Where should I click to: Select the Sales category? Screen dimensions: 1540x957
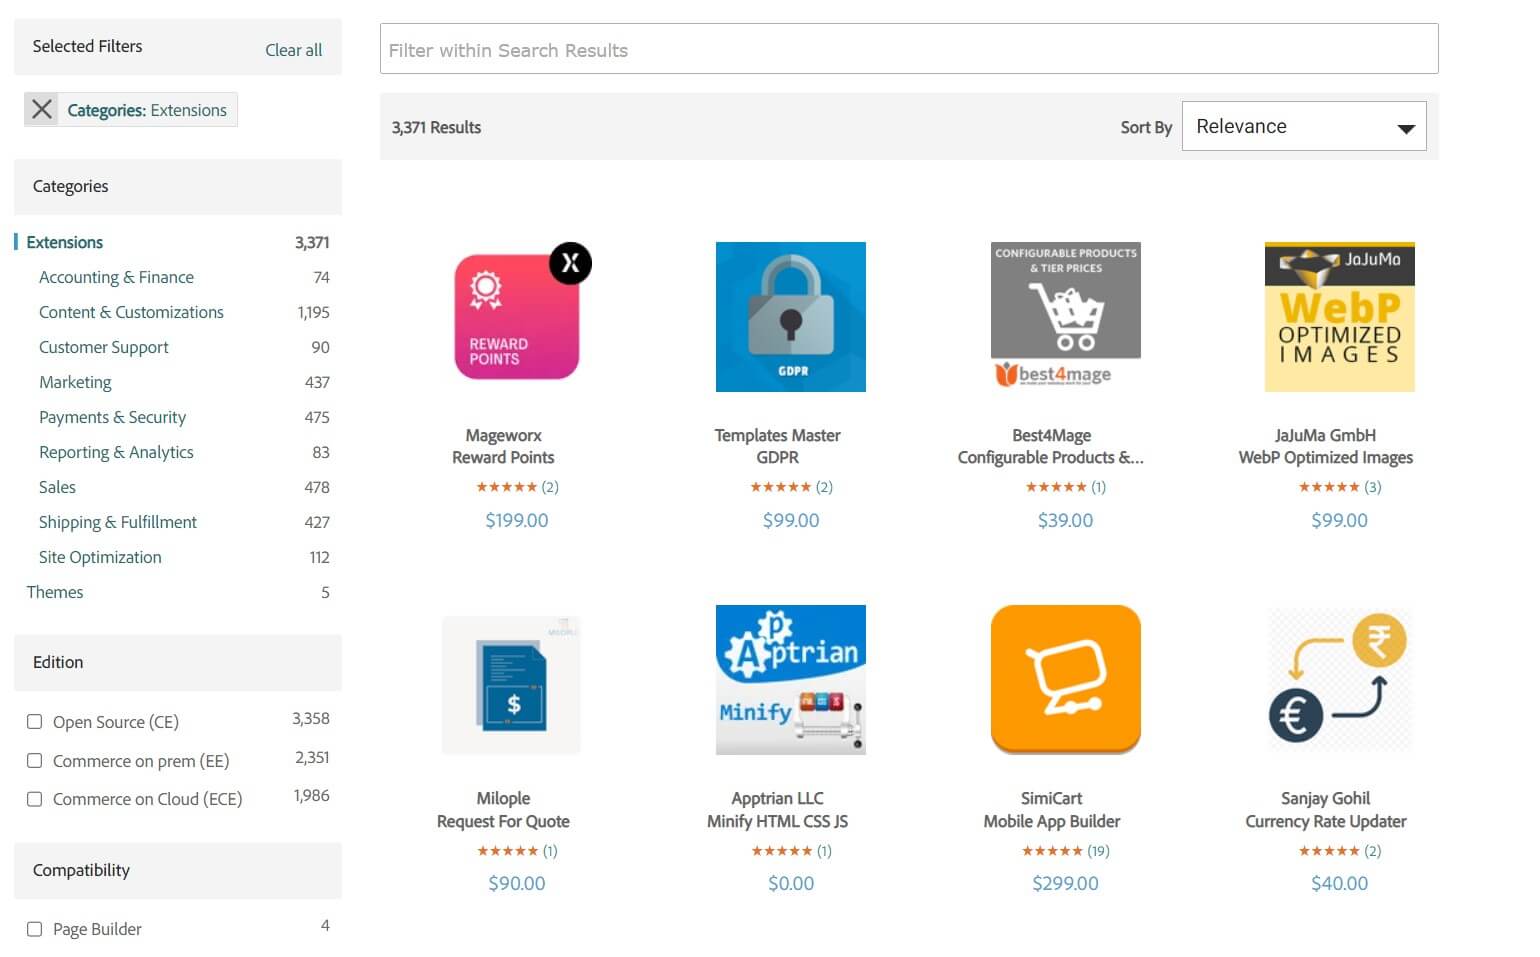[57, 487]
